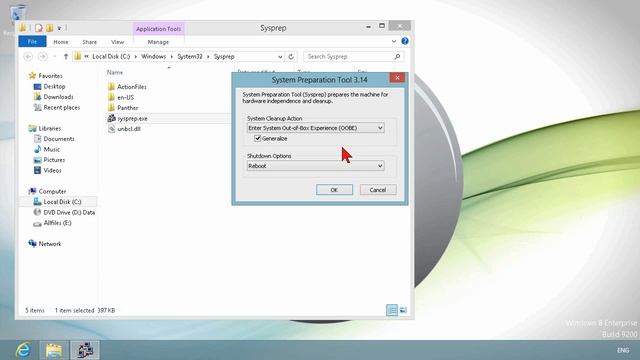The width and height of the screenshot is (640, 360).
Task: Open the File menu in Explorer
Action: (32, 42)
